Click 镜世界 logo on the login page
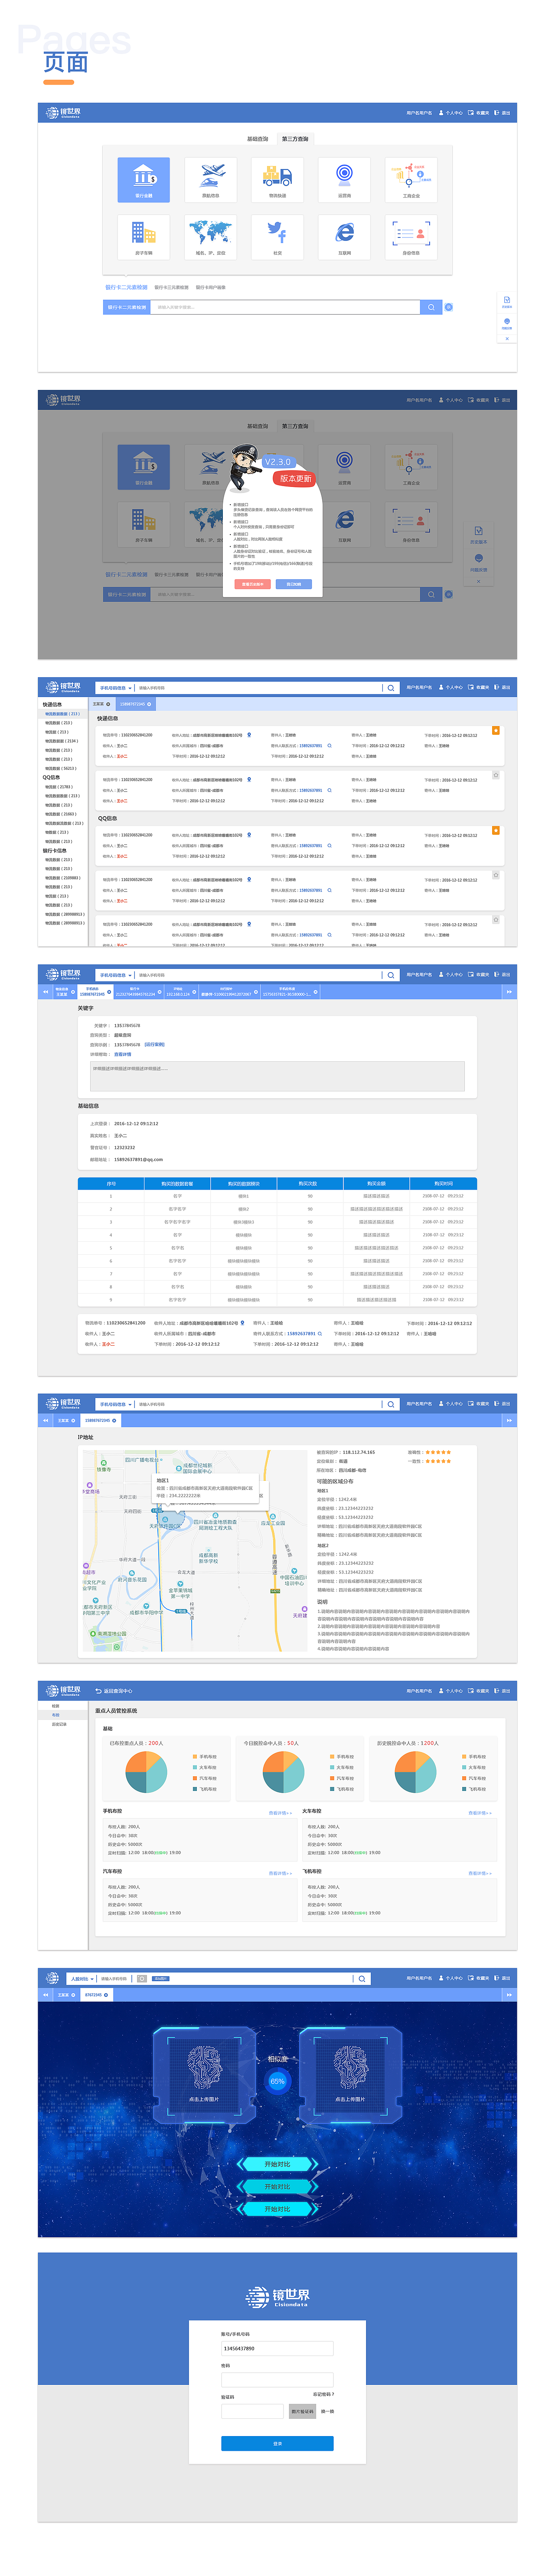The height and width of the screenshot is (2576, 555). (x=278, y=2297)
